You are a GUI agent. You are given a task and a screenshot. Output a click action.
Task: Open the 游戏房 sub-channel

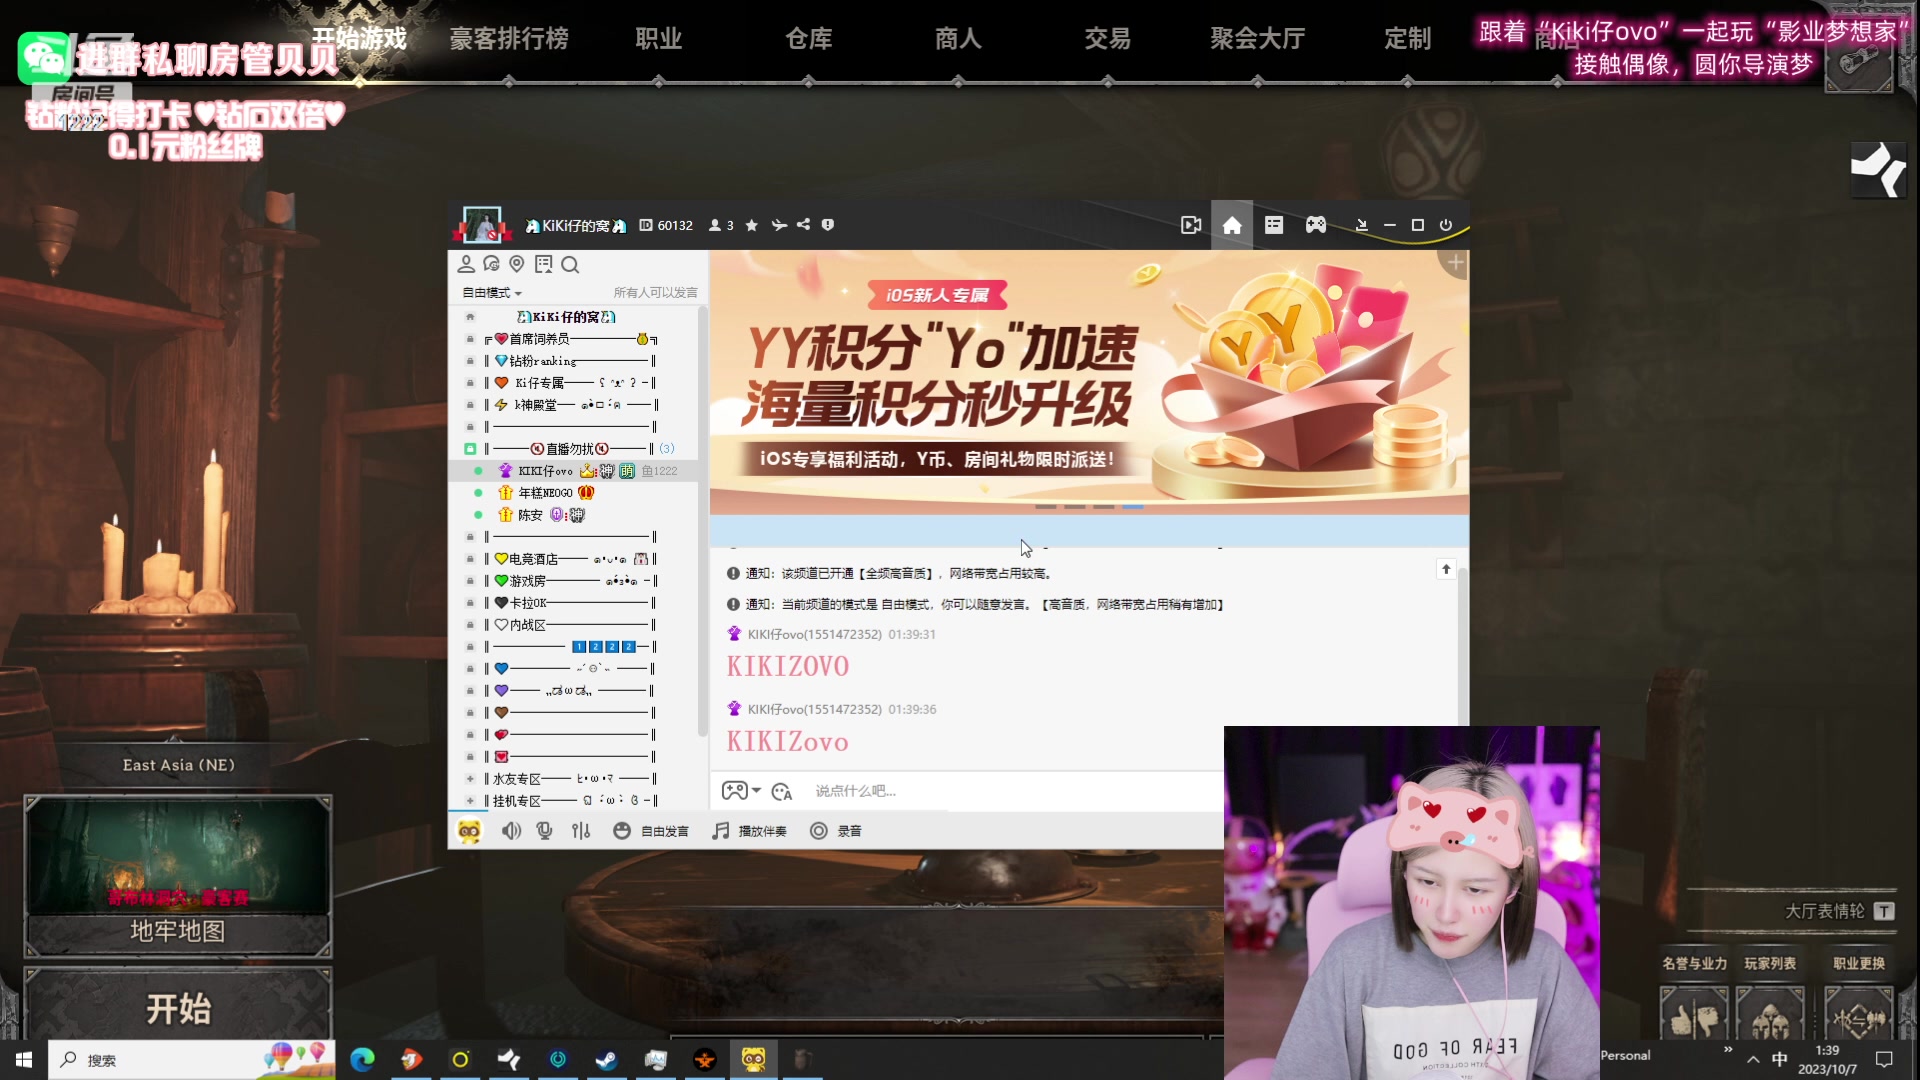(x=574, y=581)
